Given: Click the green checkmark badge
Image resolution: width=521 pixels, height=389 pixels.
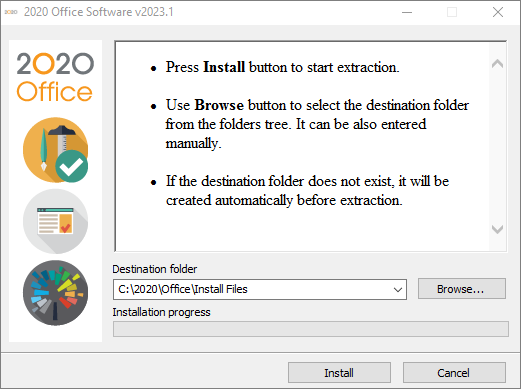Looking at the screenshot, I should [72, 166].
